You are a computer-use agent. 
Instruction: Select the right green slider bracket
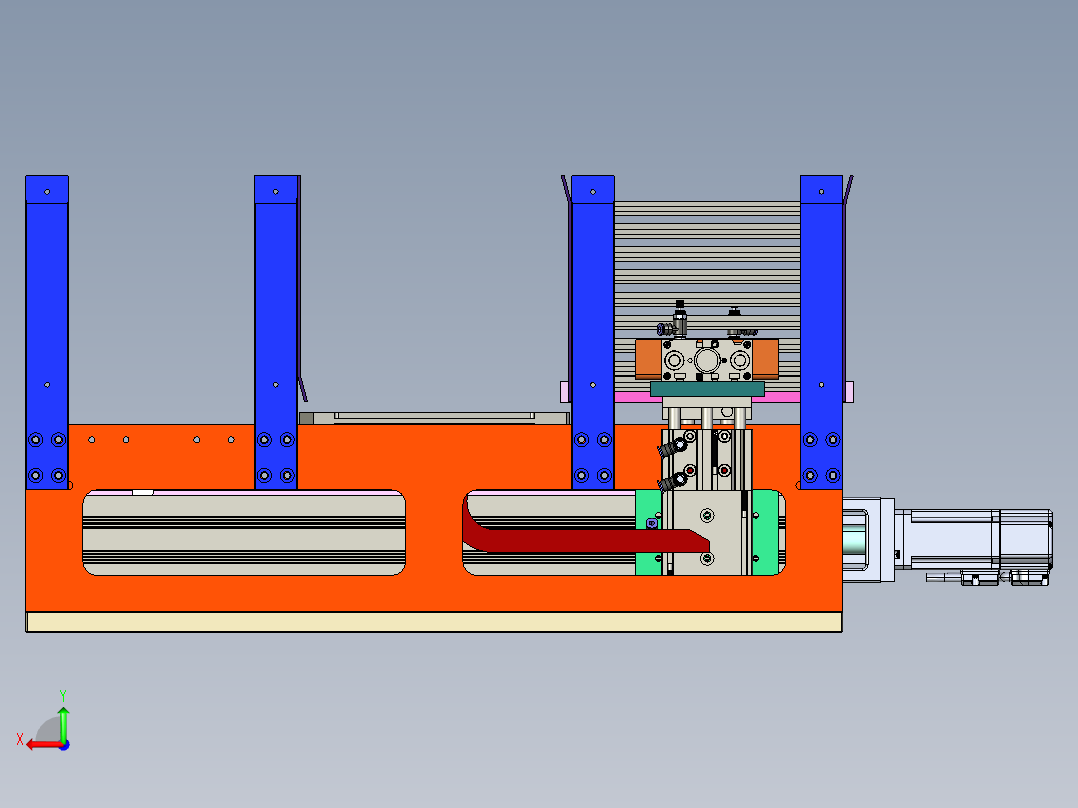tap(767, 532)
